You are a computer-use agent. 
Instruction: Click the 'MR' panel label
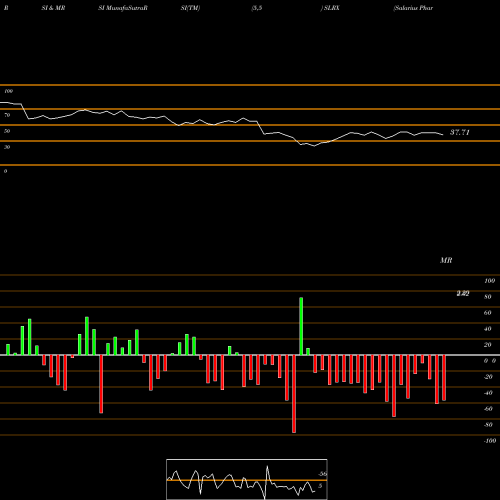tap(446, 260)
